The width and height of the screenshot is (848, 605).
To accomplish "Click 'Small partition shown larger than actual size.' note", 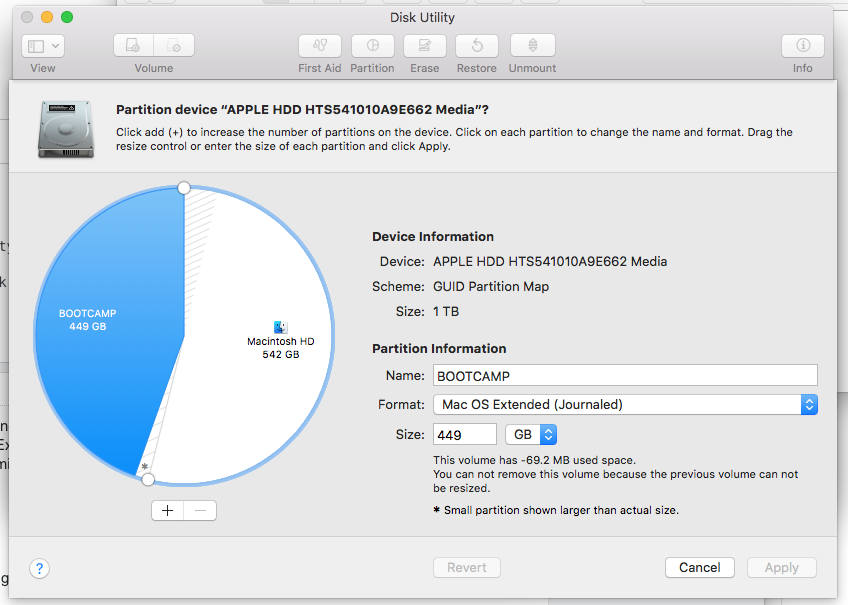I will tap(561, 510).
